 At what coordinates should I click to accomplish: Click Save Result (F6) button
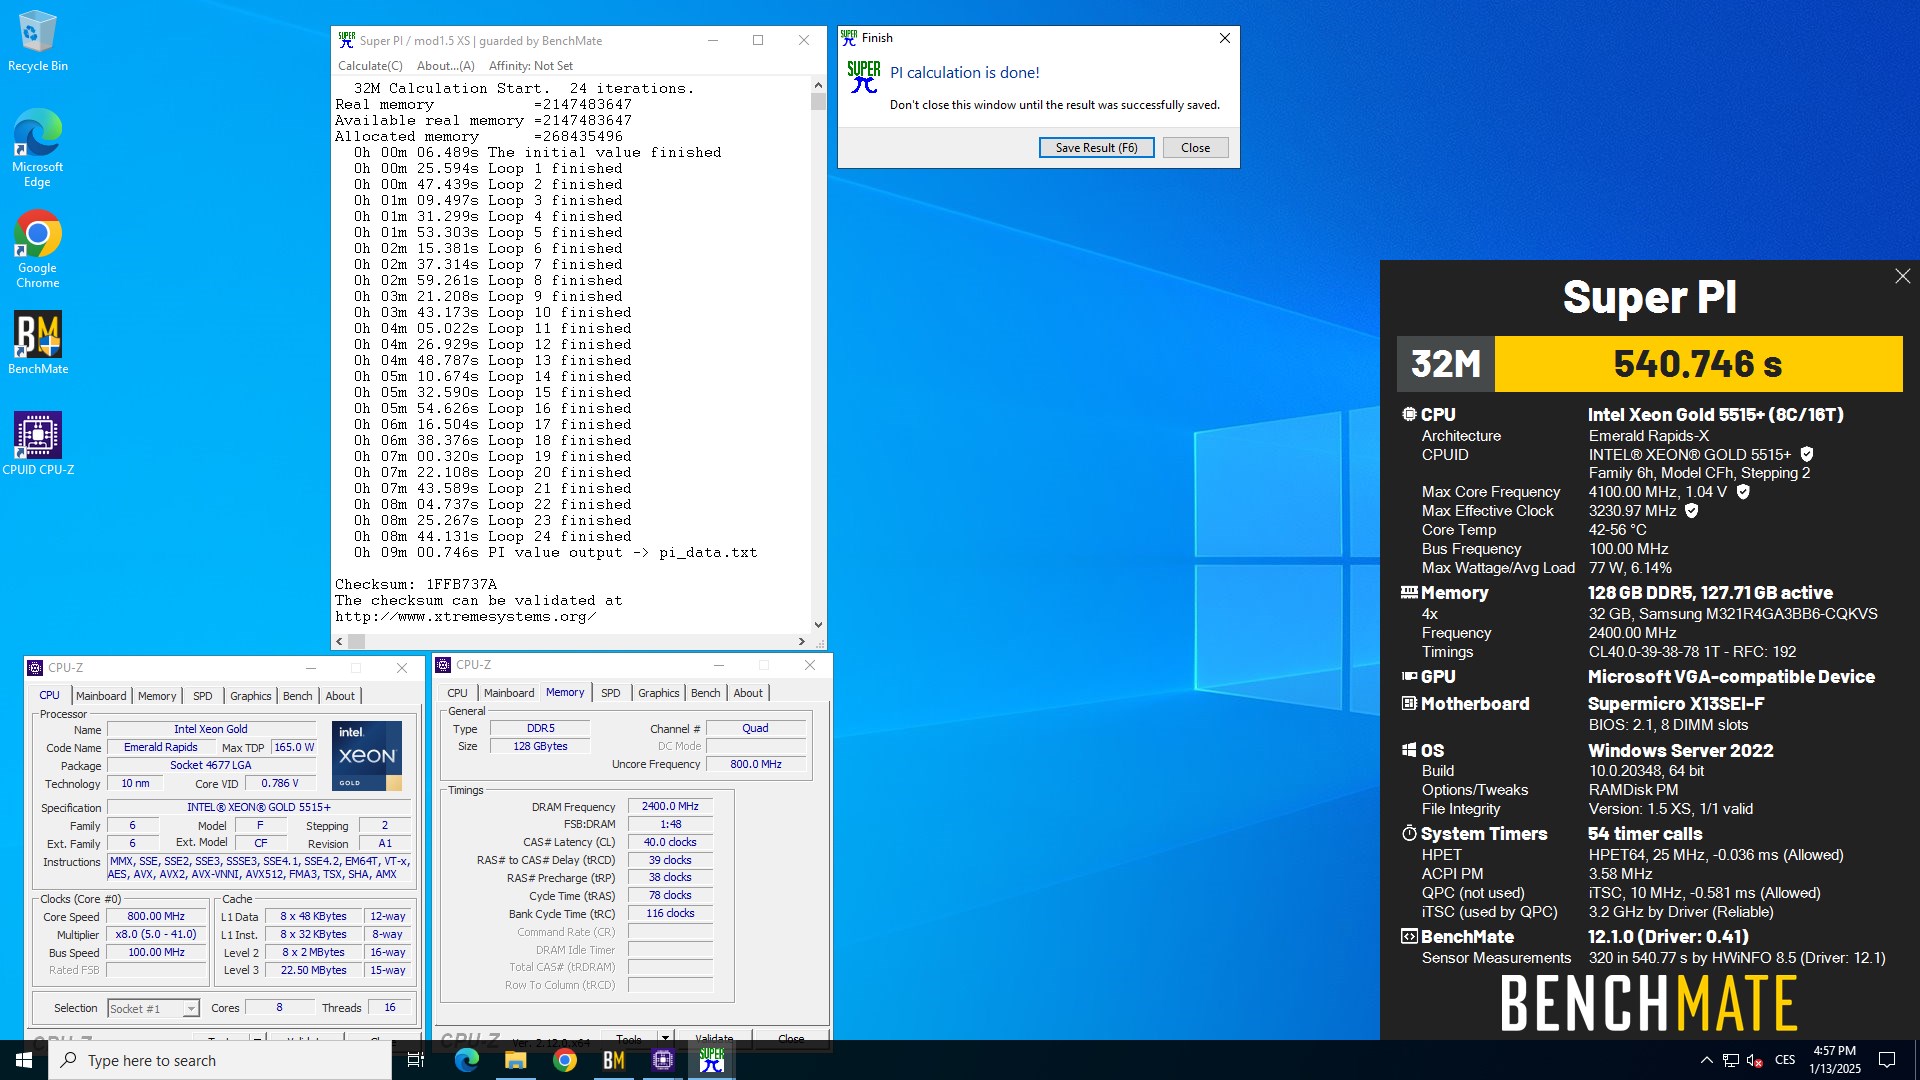1096,148
